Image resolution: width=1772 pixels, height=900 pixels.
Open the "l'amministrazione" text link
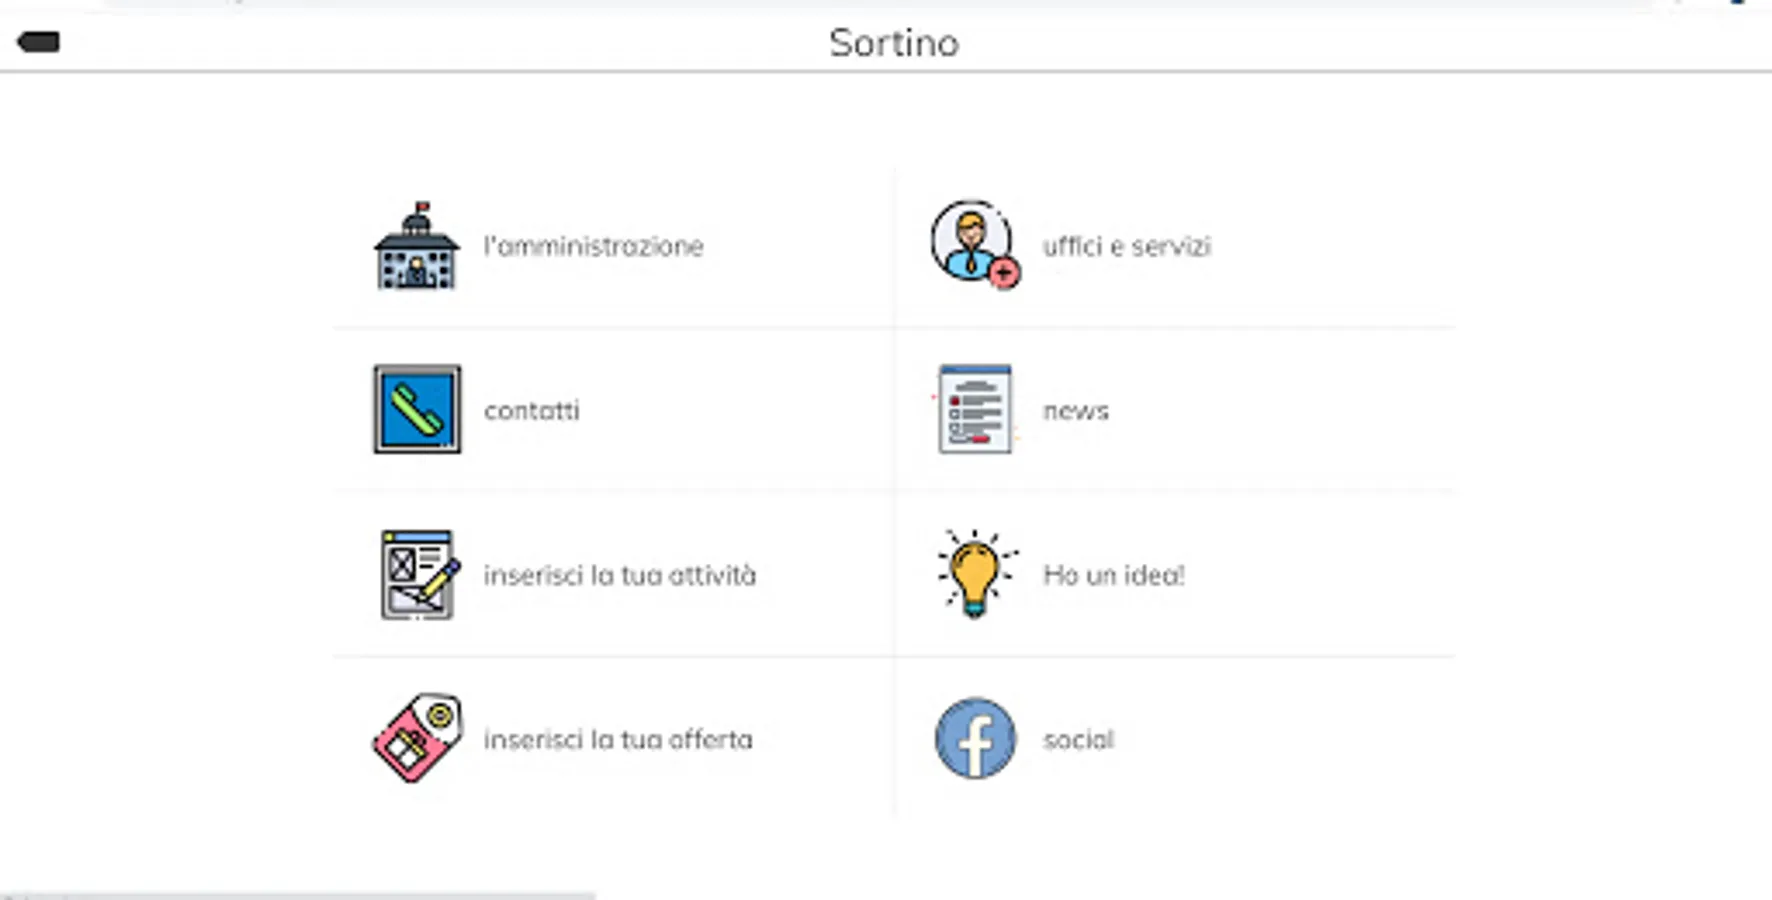click(593, 246)
